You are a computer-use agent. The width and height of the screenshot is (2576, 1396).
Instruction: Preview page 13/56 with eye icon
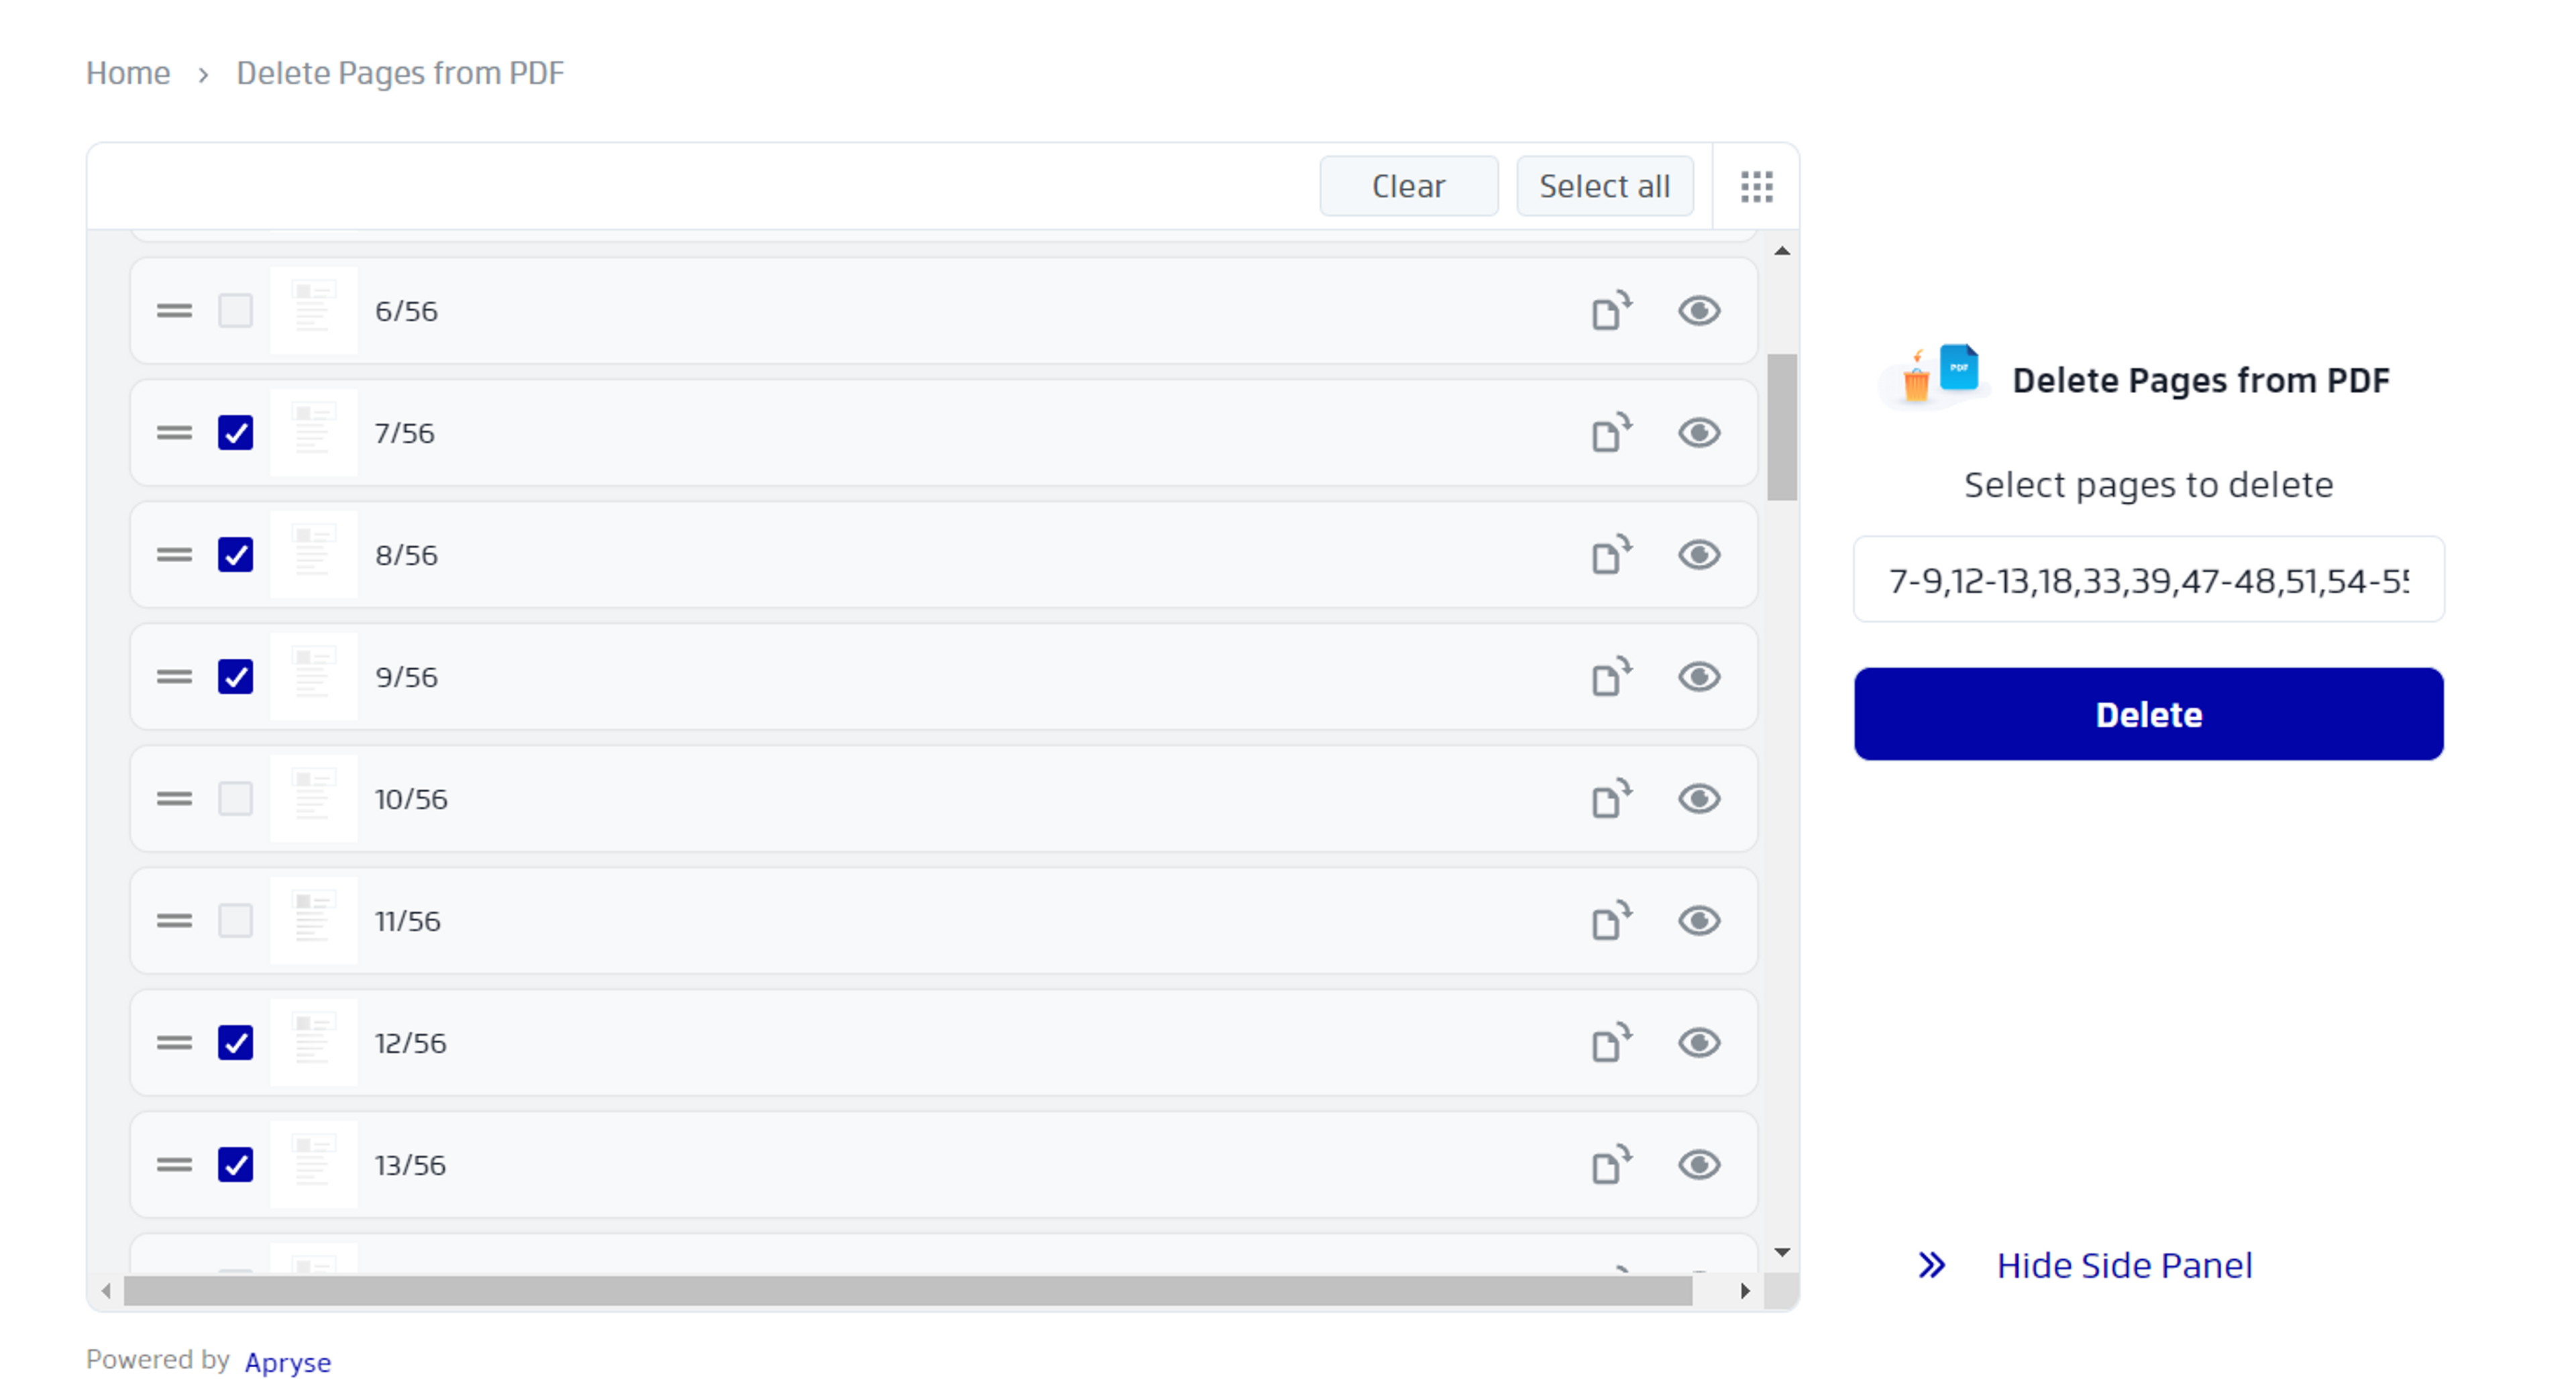[x=1698, y=1165]
